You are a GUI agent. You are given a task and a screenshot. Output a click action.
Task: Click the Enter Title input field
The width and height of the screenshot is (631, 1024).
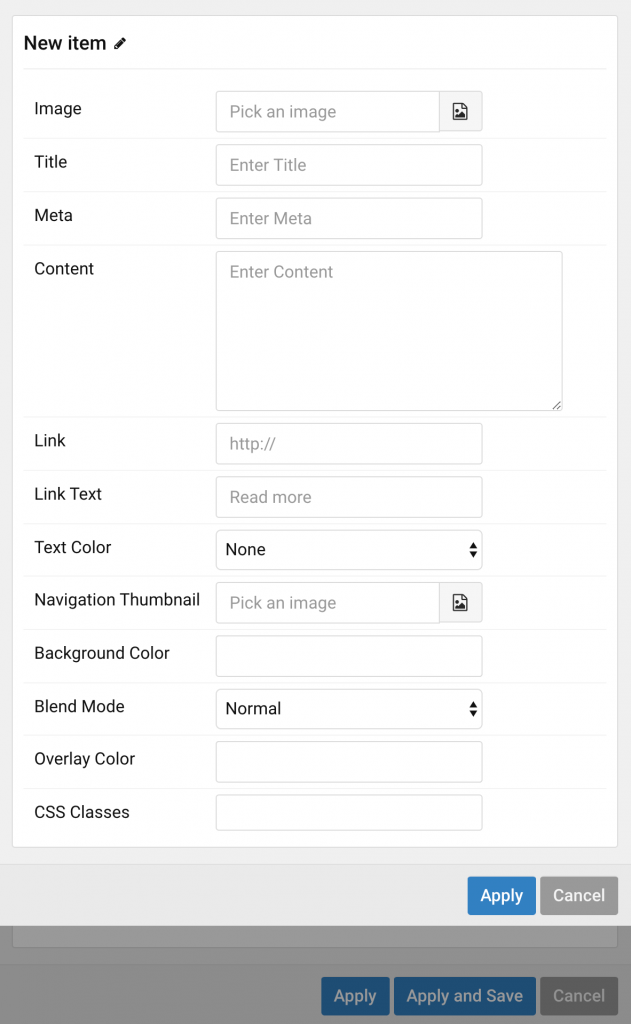pos(348,164)
